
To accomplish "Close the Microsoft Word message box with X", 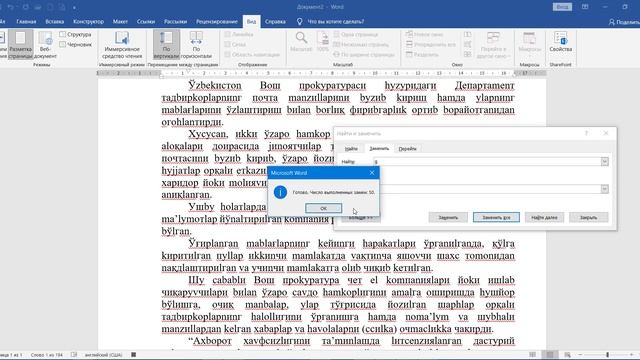I will [372, 173].
